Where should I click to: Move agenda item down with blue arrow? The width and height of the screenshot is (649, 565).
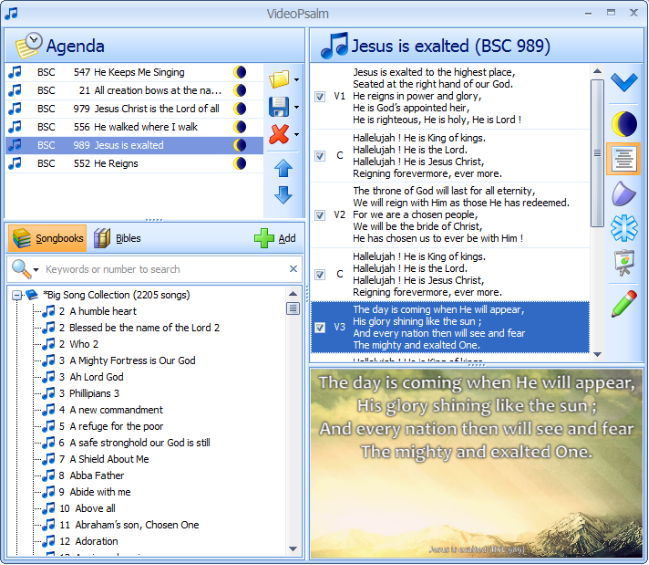click(x=283, y=195)
